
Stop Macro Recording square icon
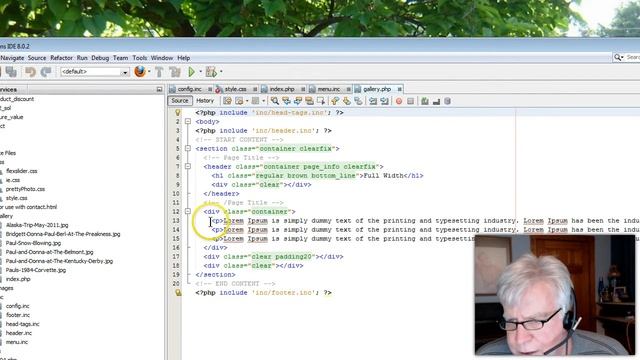coord(410,101)
